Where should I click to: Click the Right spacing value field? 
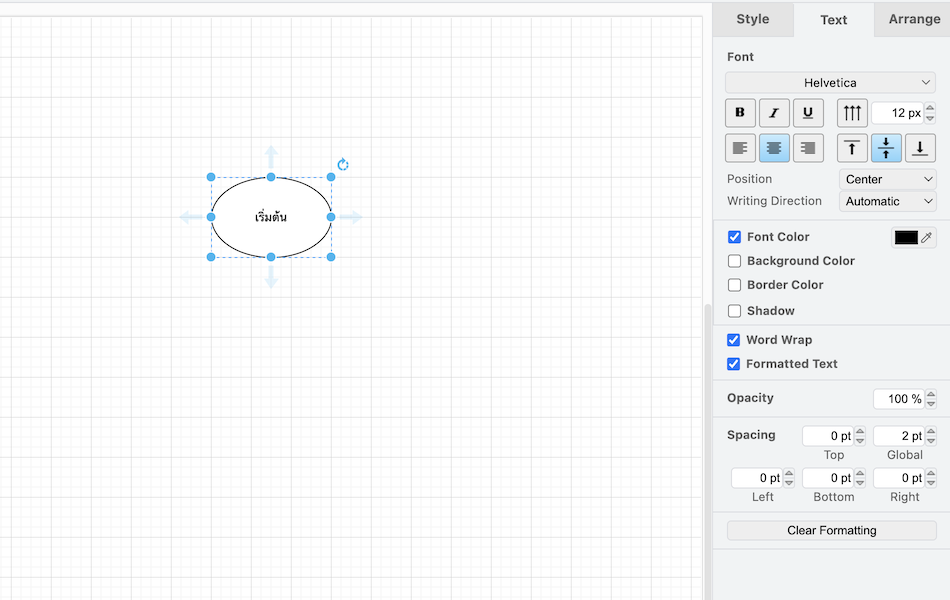899,478
